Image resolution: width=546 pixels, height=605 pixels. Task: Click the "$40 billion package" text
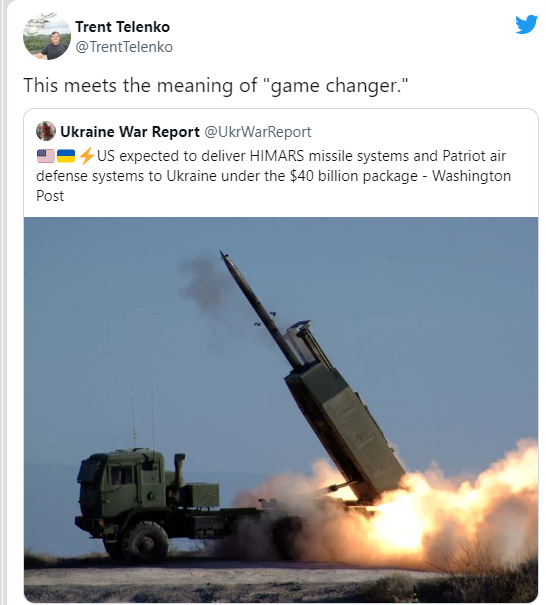pyautogui.click(x=354, y=176)
